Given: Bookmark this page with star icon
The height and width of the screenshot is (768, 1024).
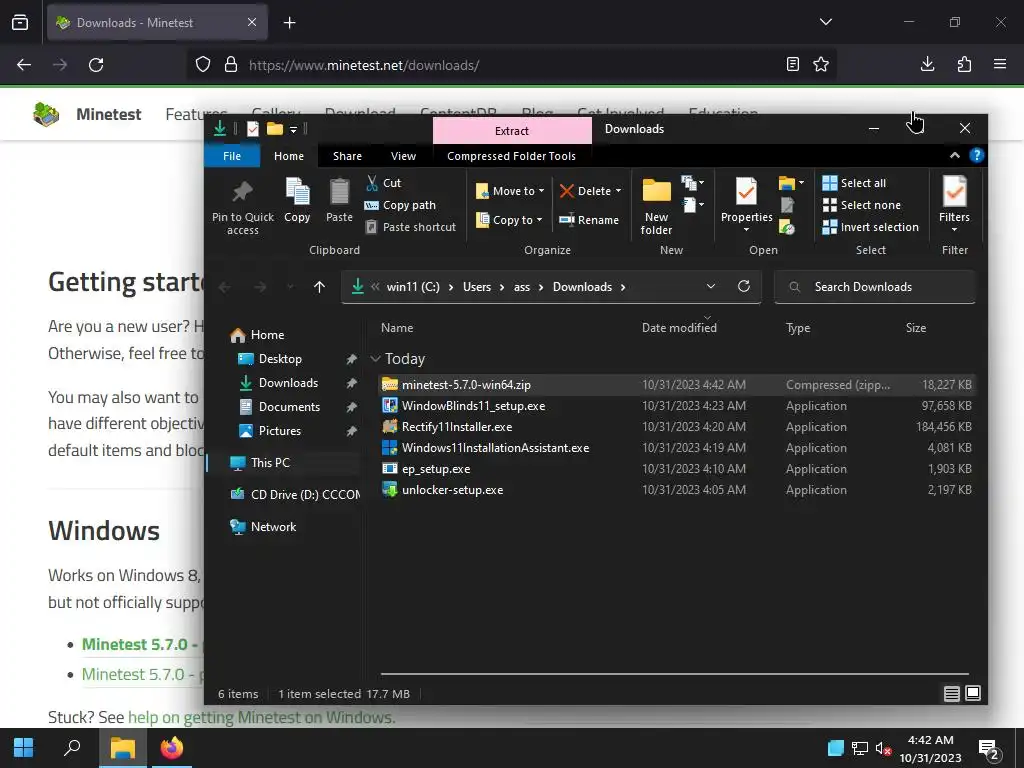Looking at the screenshot, I should 821,65.
